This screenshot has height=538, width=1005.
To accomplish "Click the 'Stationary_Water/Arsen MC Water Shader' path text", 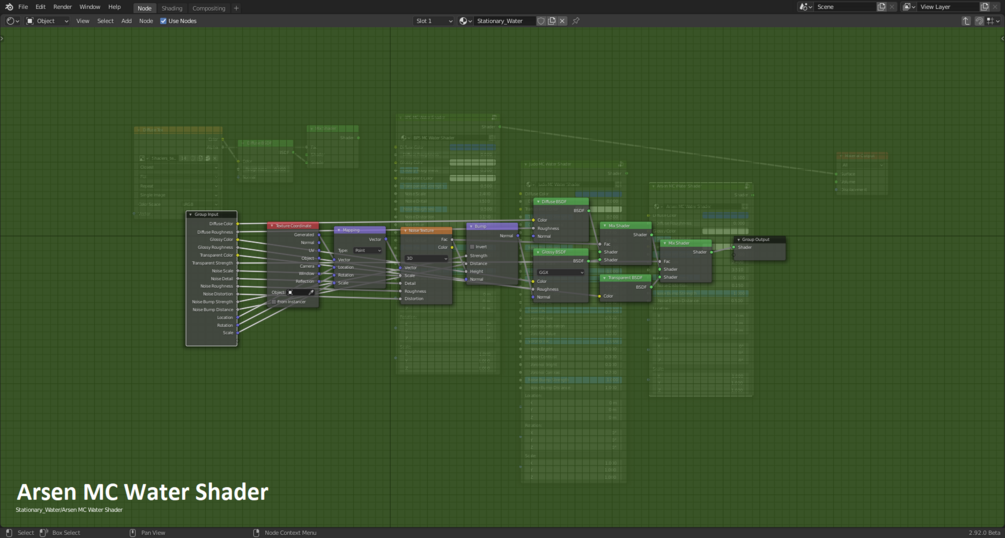I will pos(69,510).
